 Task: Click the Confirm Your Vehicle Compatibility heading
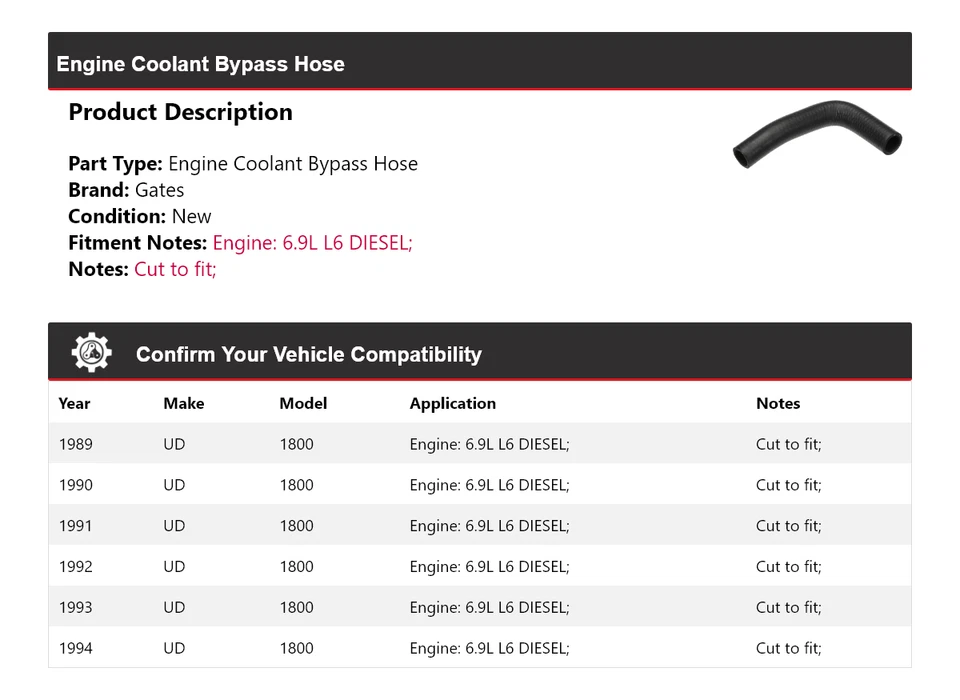[x=308, y=354]
